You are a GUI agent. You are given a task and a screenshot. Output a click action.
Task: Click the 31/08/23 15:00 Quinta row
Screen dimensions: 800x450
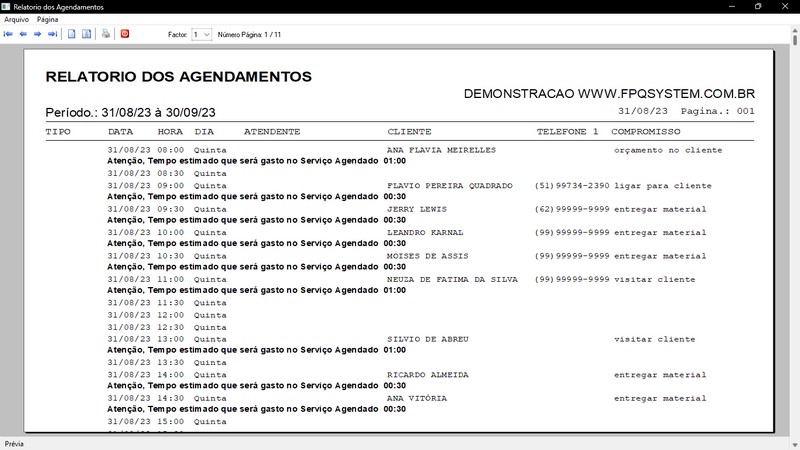point(167,422)
